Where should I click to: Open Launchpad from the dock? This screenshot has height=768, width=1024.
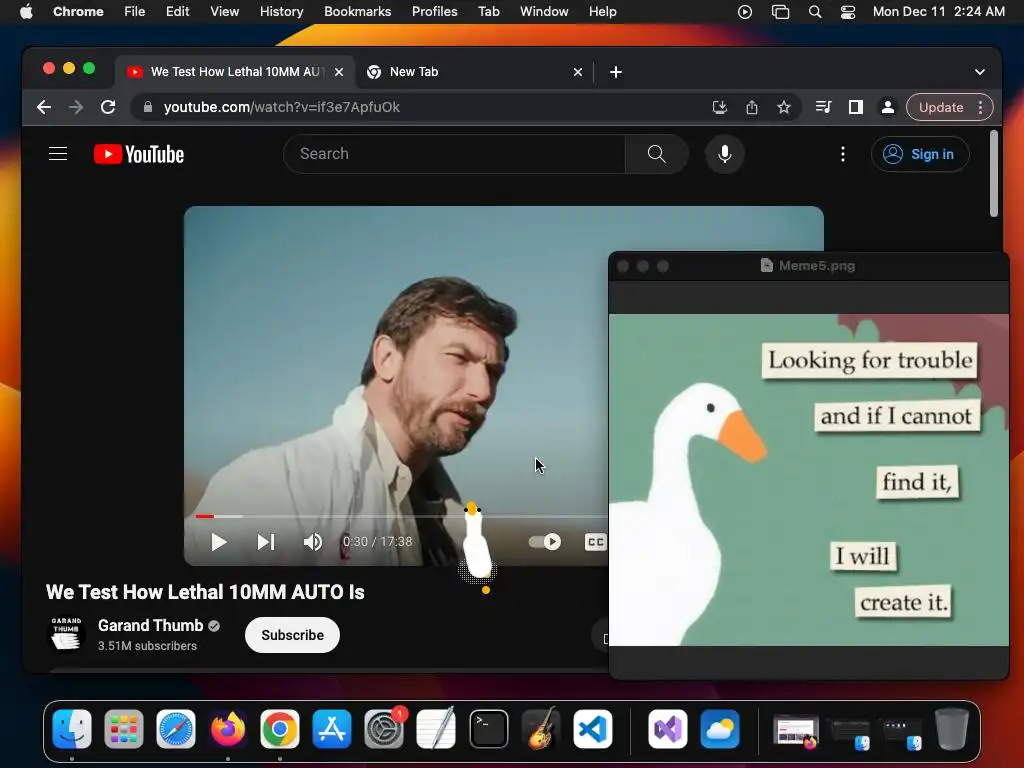click(123, 729)
